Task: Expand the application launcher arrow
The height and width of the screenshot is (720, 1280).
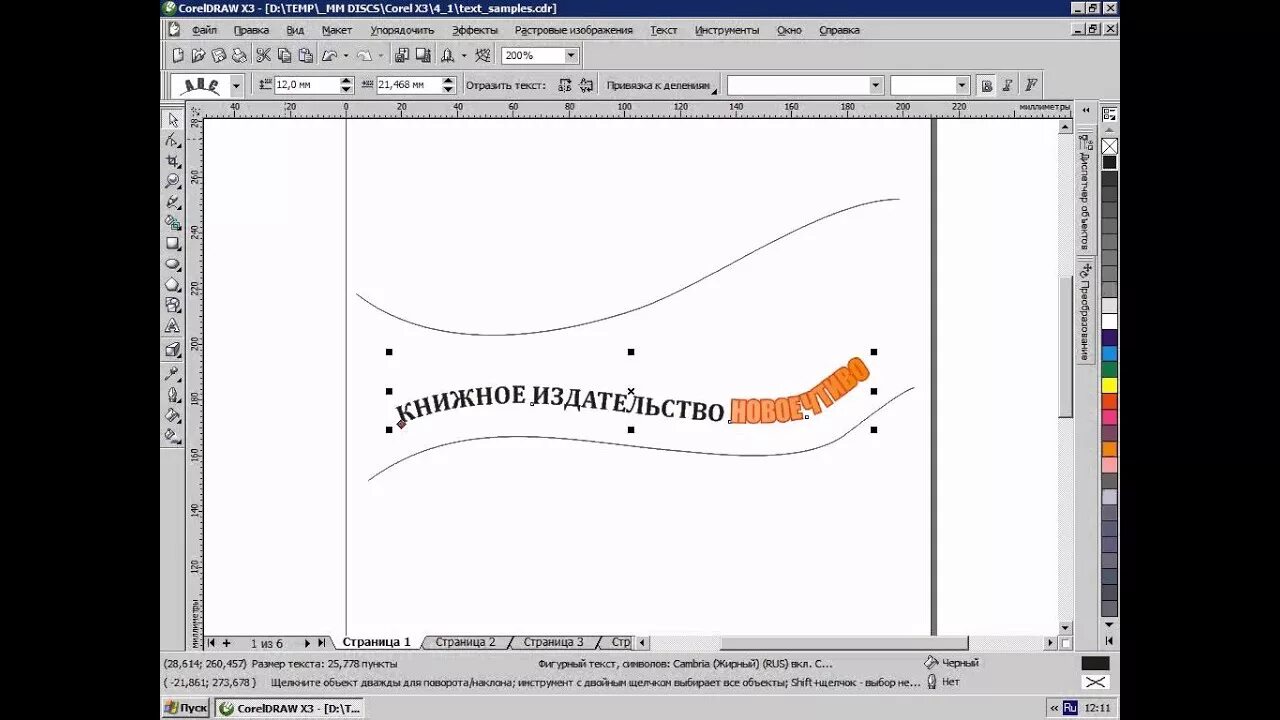Action: [464, 55]
